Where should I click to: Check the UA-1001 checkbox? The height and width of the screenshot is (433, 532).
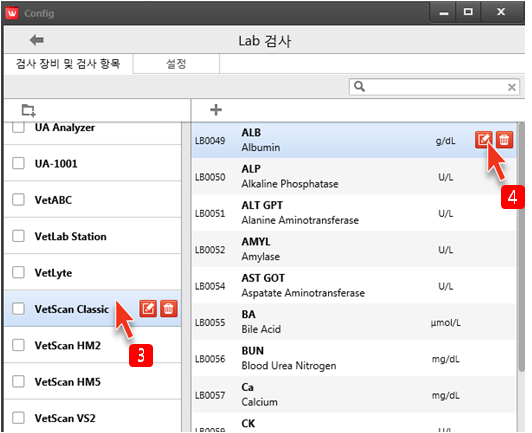18,163
